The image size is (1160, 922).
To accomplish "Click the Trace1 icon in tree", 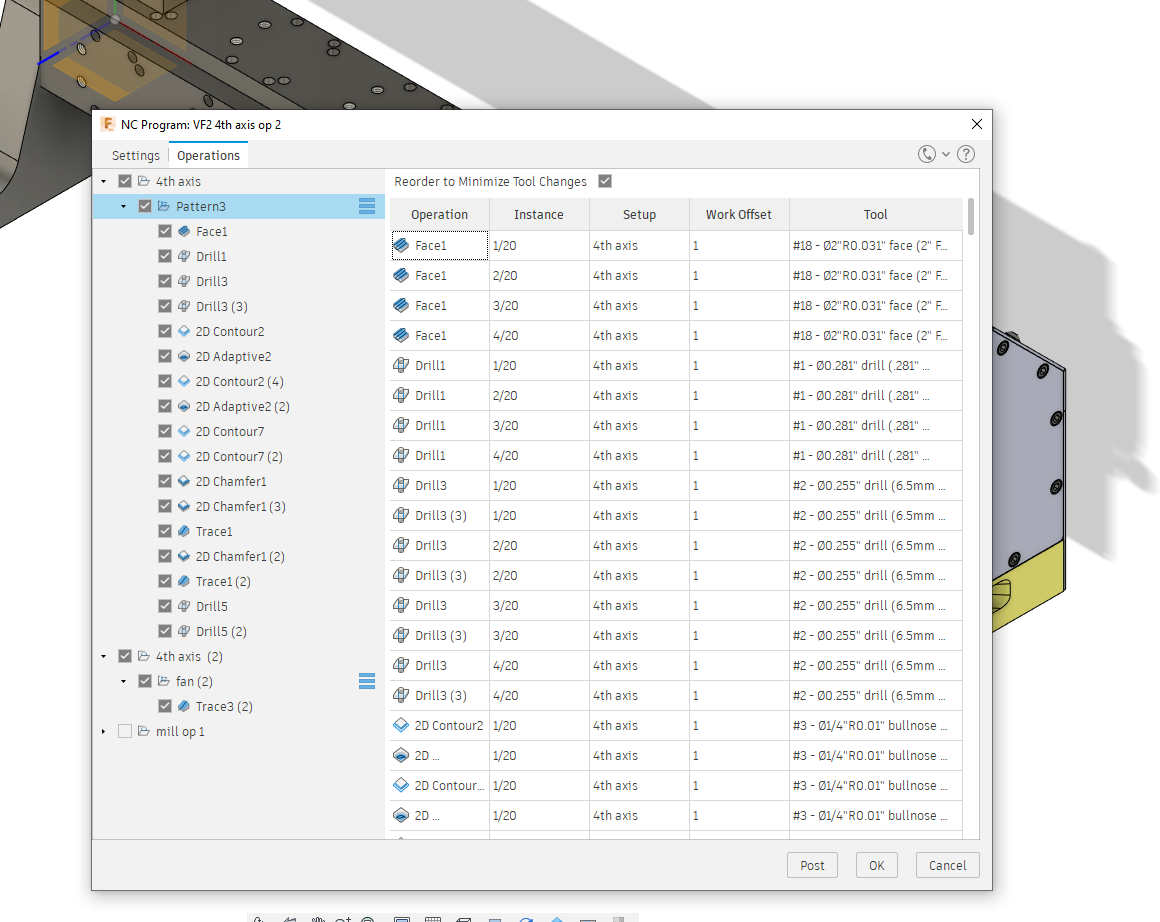I will pyautogui.click(x=184, y=531).
